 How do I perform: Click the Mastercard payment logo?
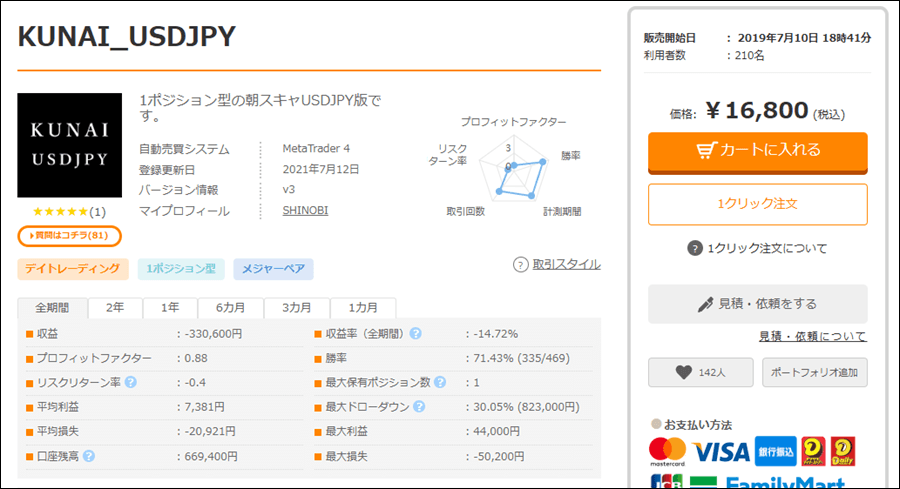668,452
